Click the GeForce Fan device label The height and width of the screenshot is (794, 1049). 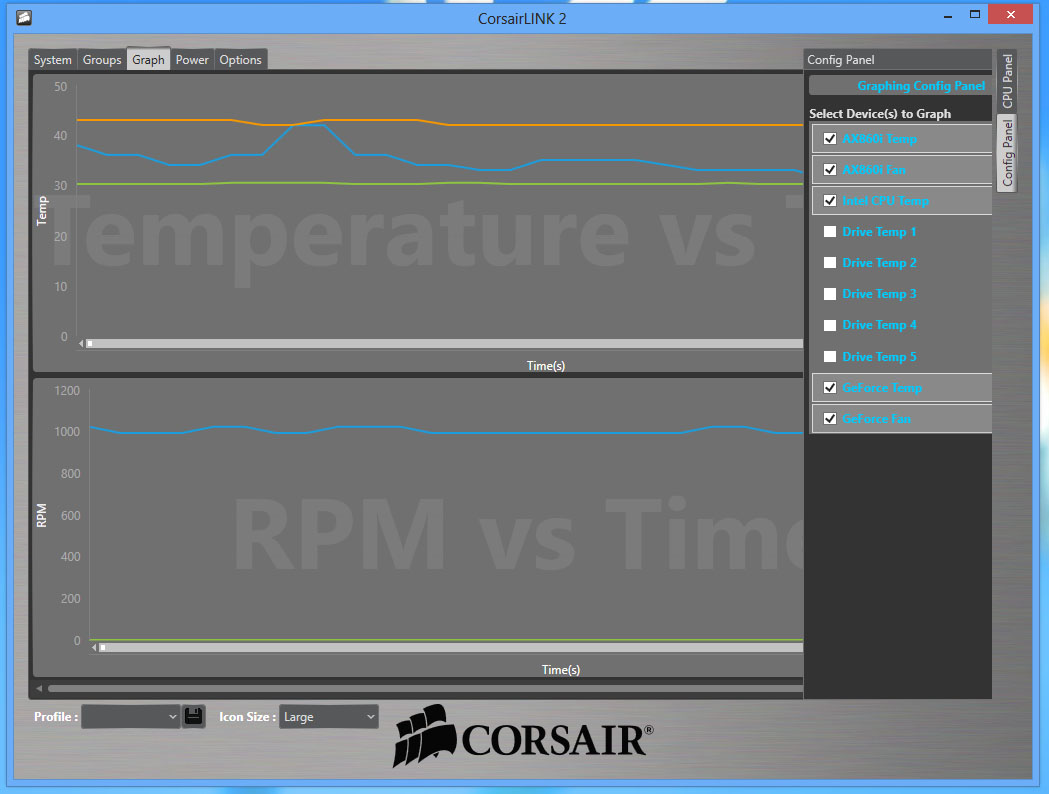click(x=876, y=419)
